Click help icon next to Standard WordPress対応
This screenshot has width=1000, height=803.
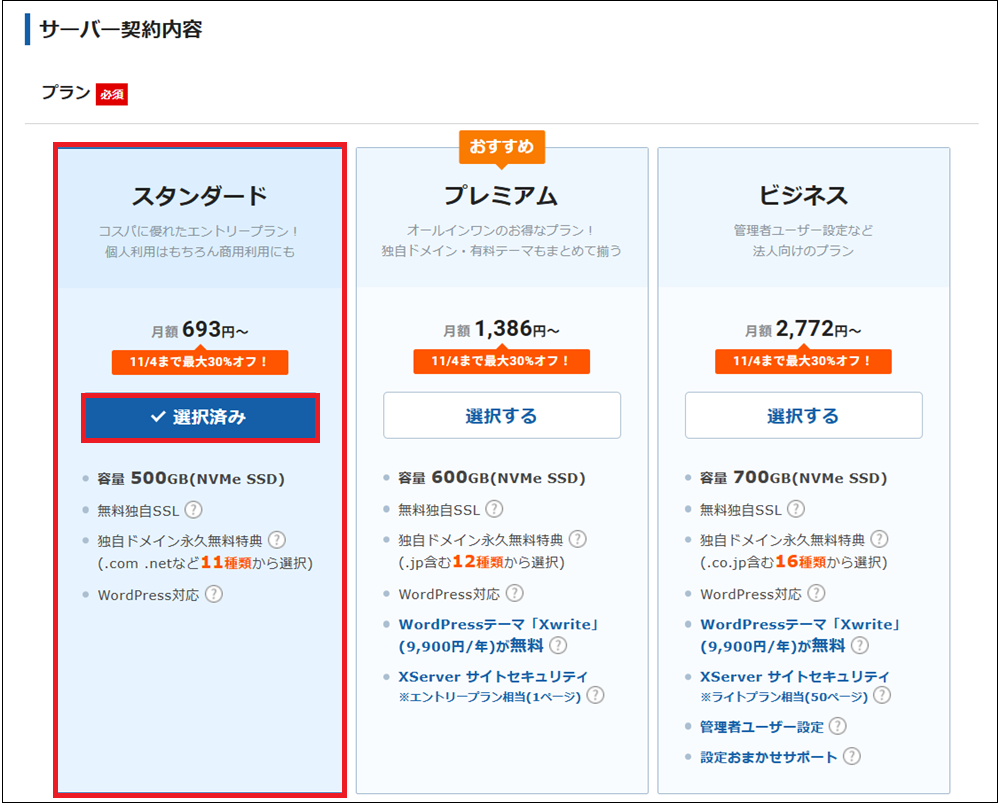coord(214,594)
